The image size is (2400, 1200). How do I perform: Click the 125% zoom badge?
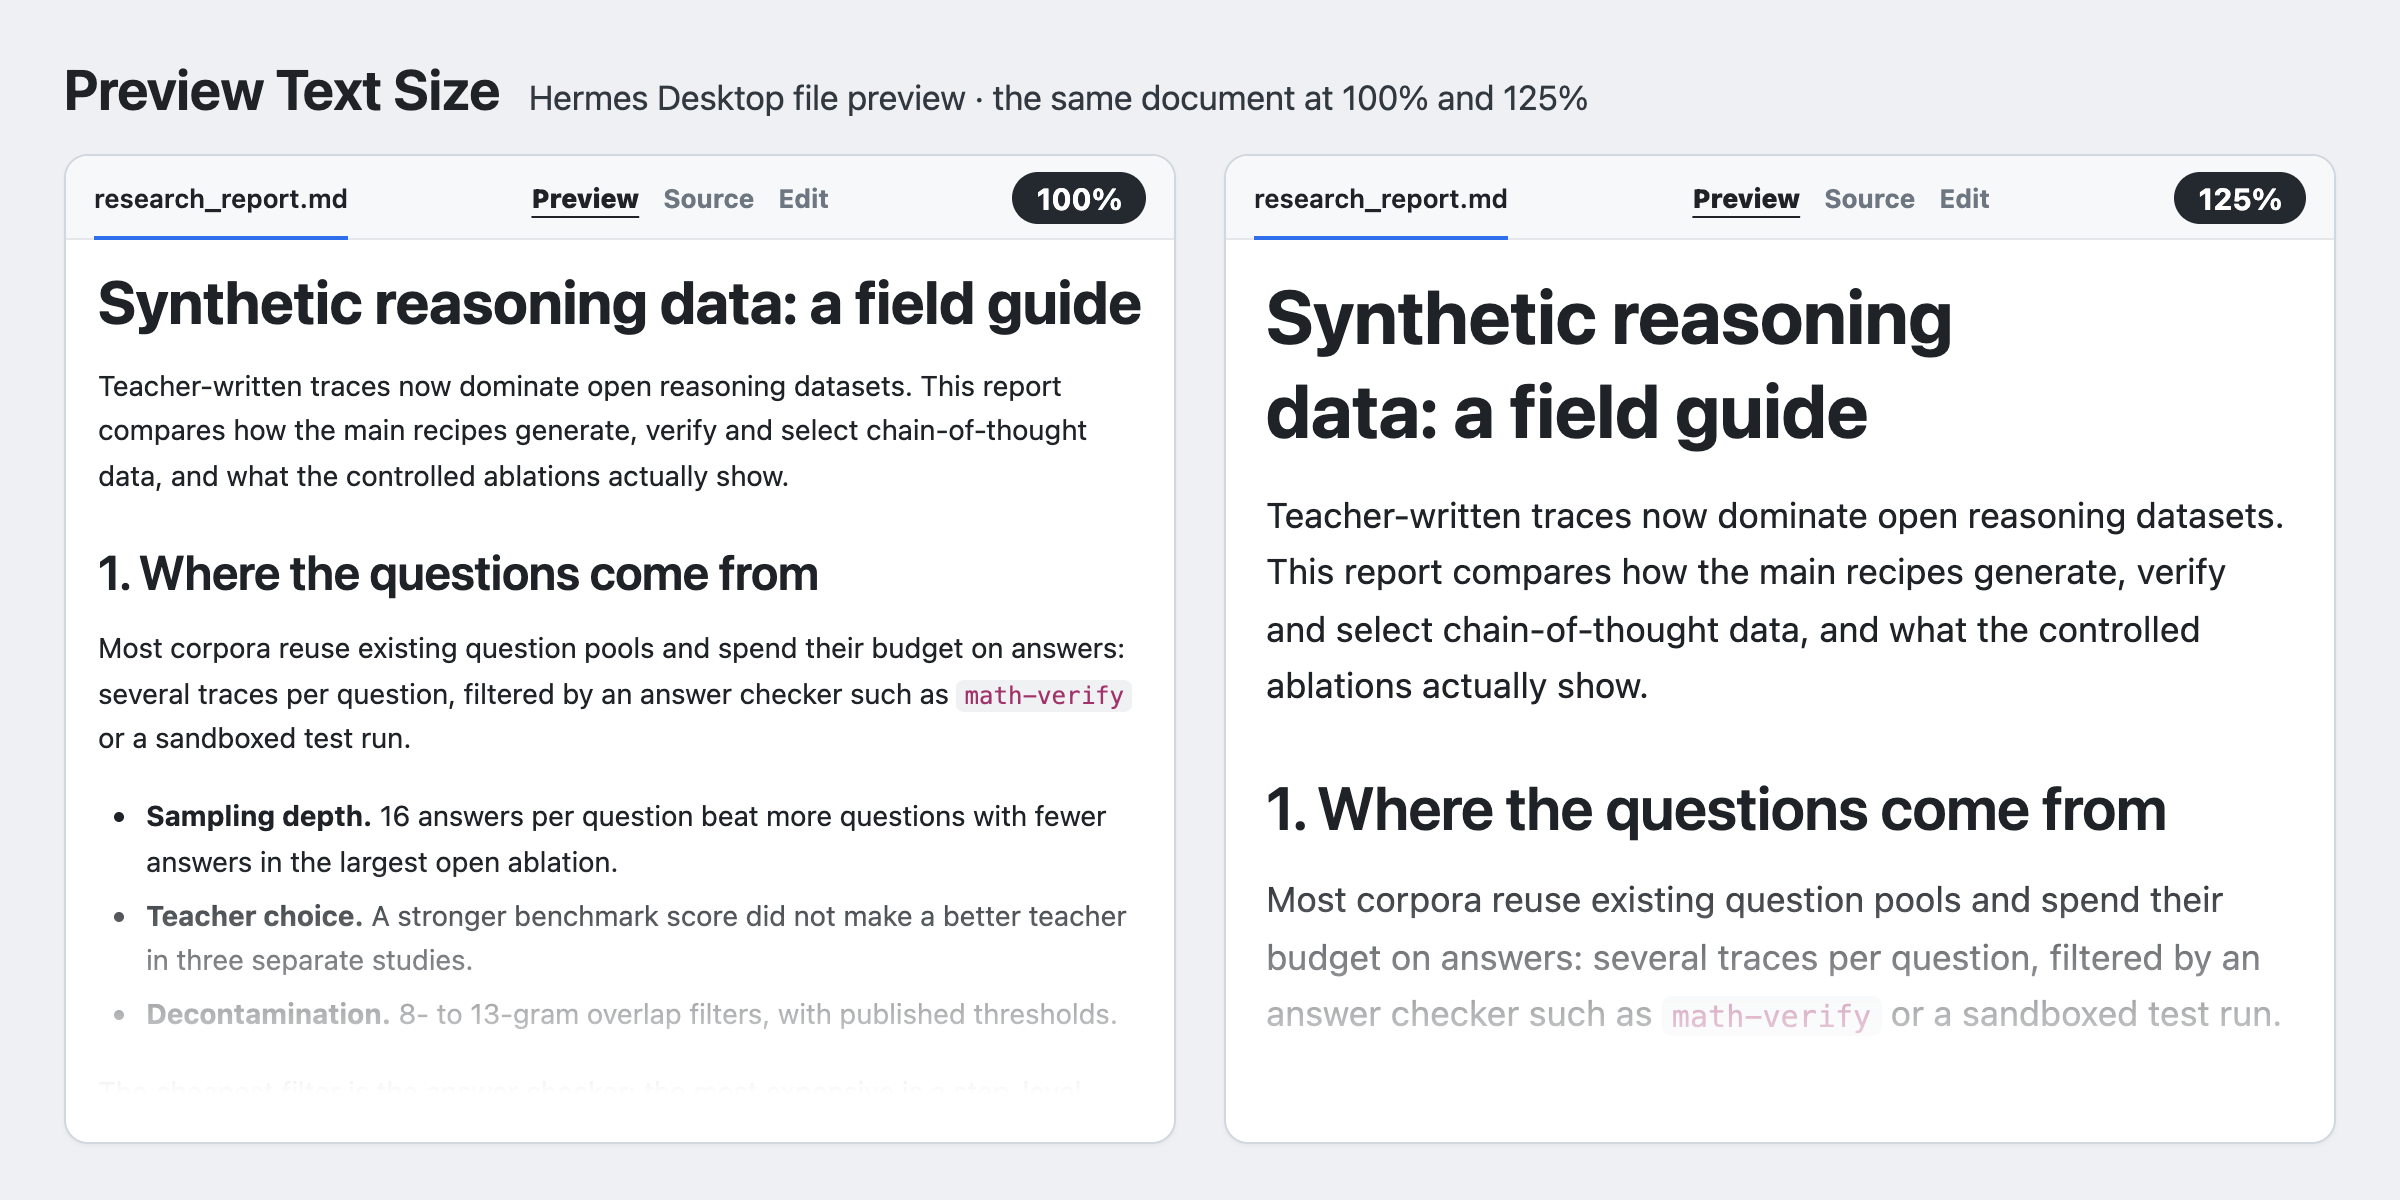click(2240, 199)
